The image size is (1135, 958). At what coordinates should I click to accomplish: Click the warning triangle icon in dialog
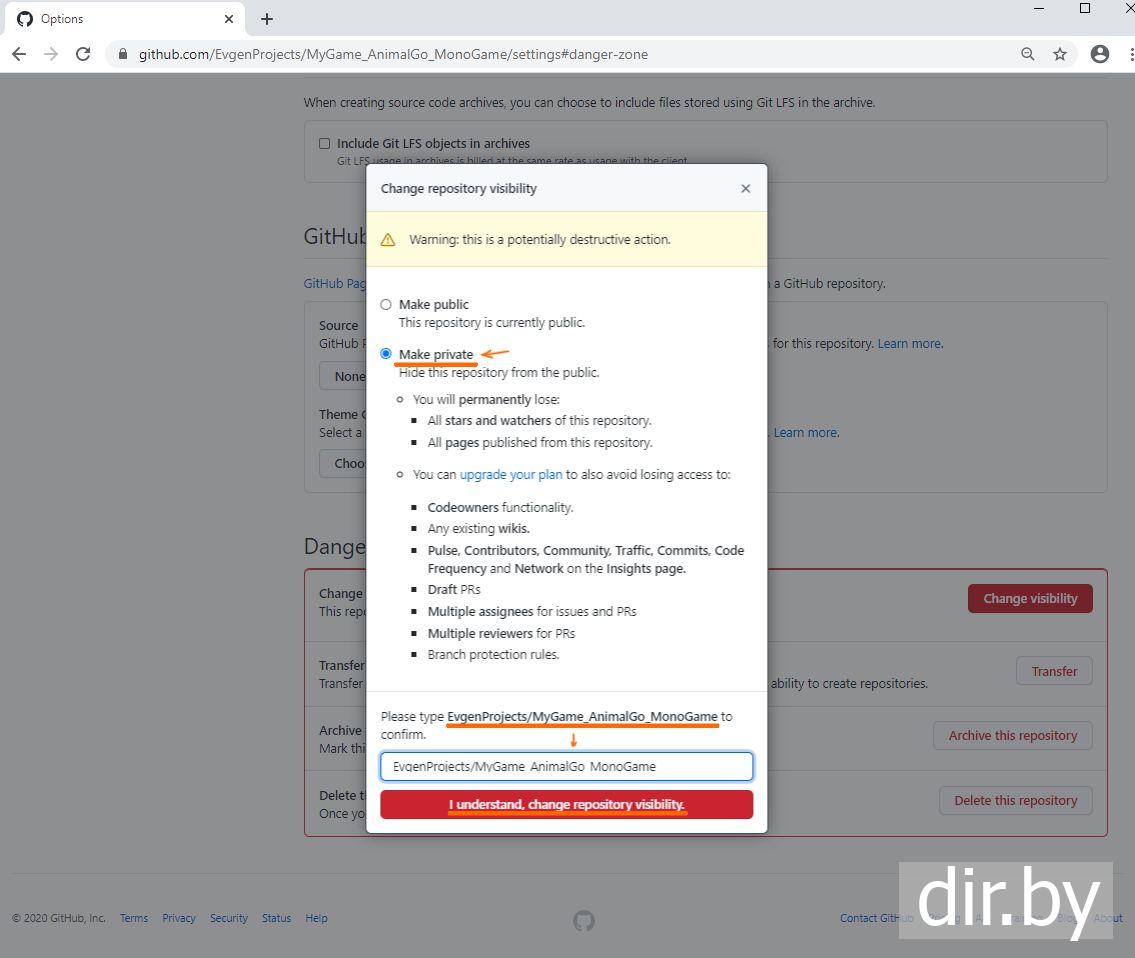click(388, 240)
